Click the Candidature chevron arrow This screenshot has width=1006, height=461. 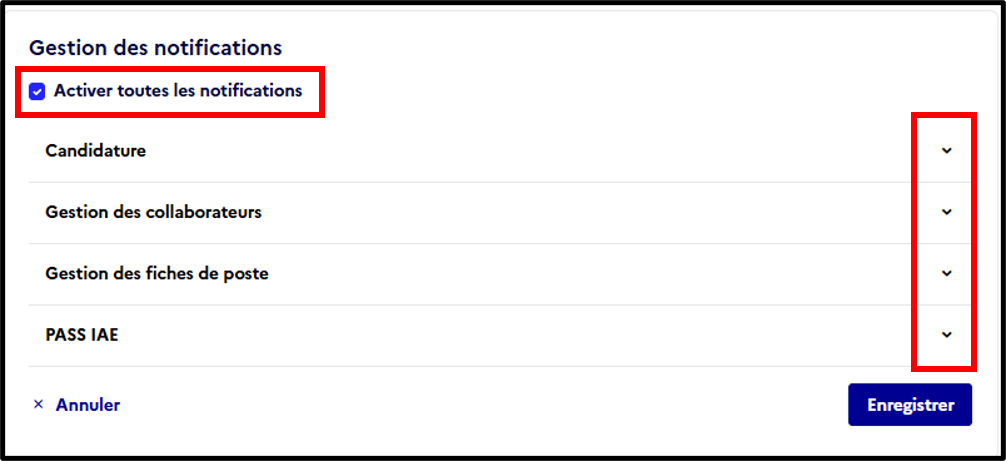click(946, 151)
